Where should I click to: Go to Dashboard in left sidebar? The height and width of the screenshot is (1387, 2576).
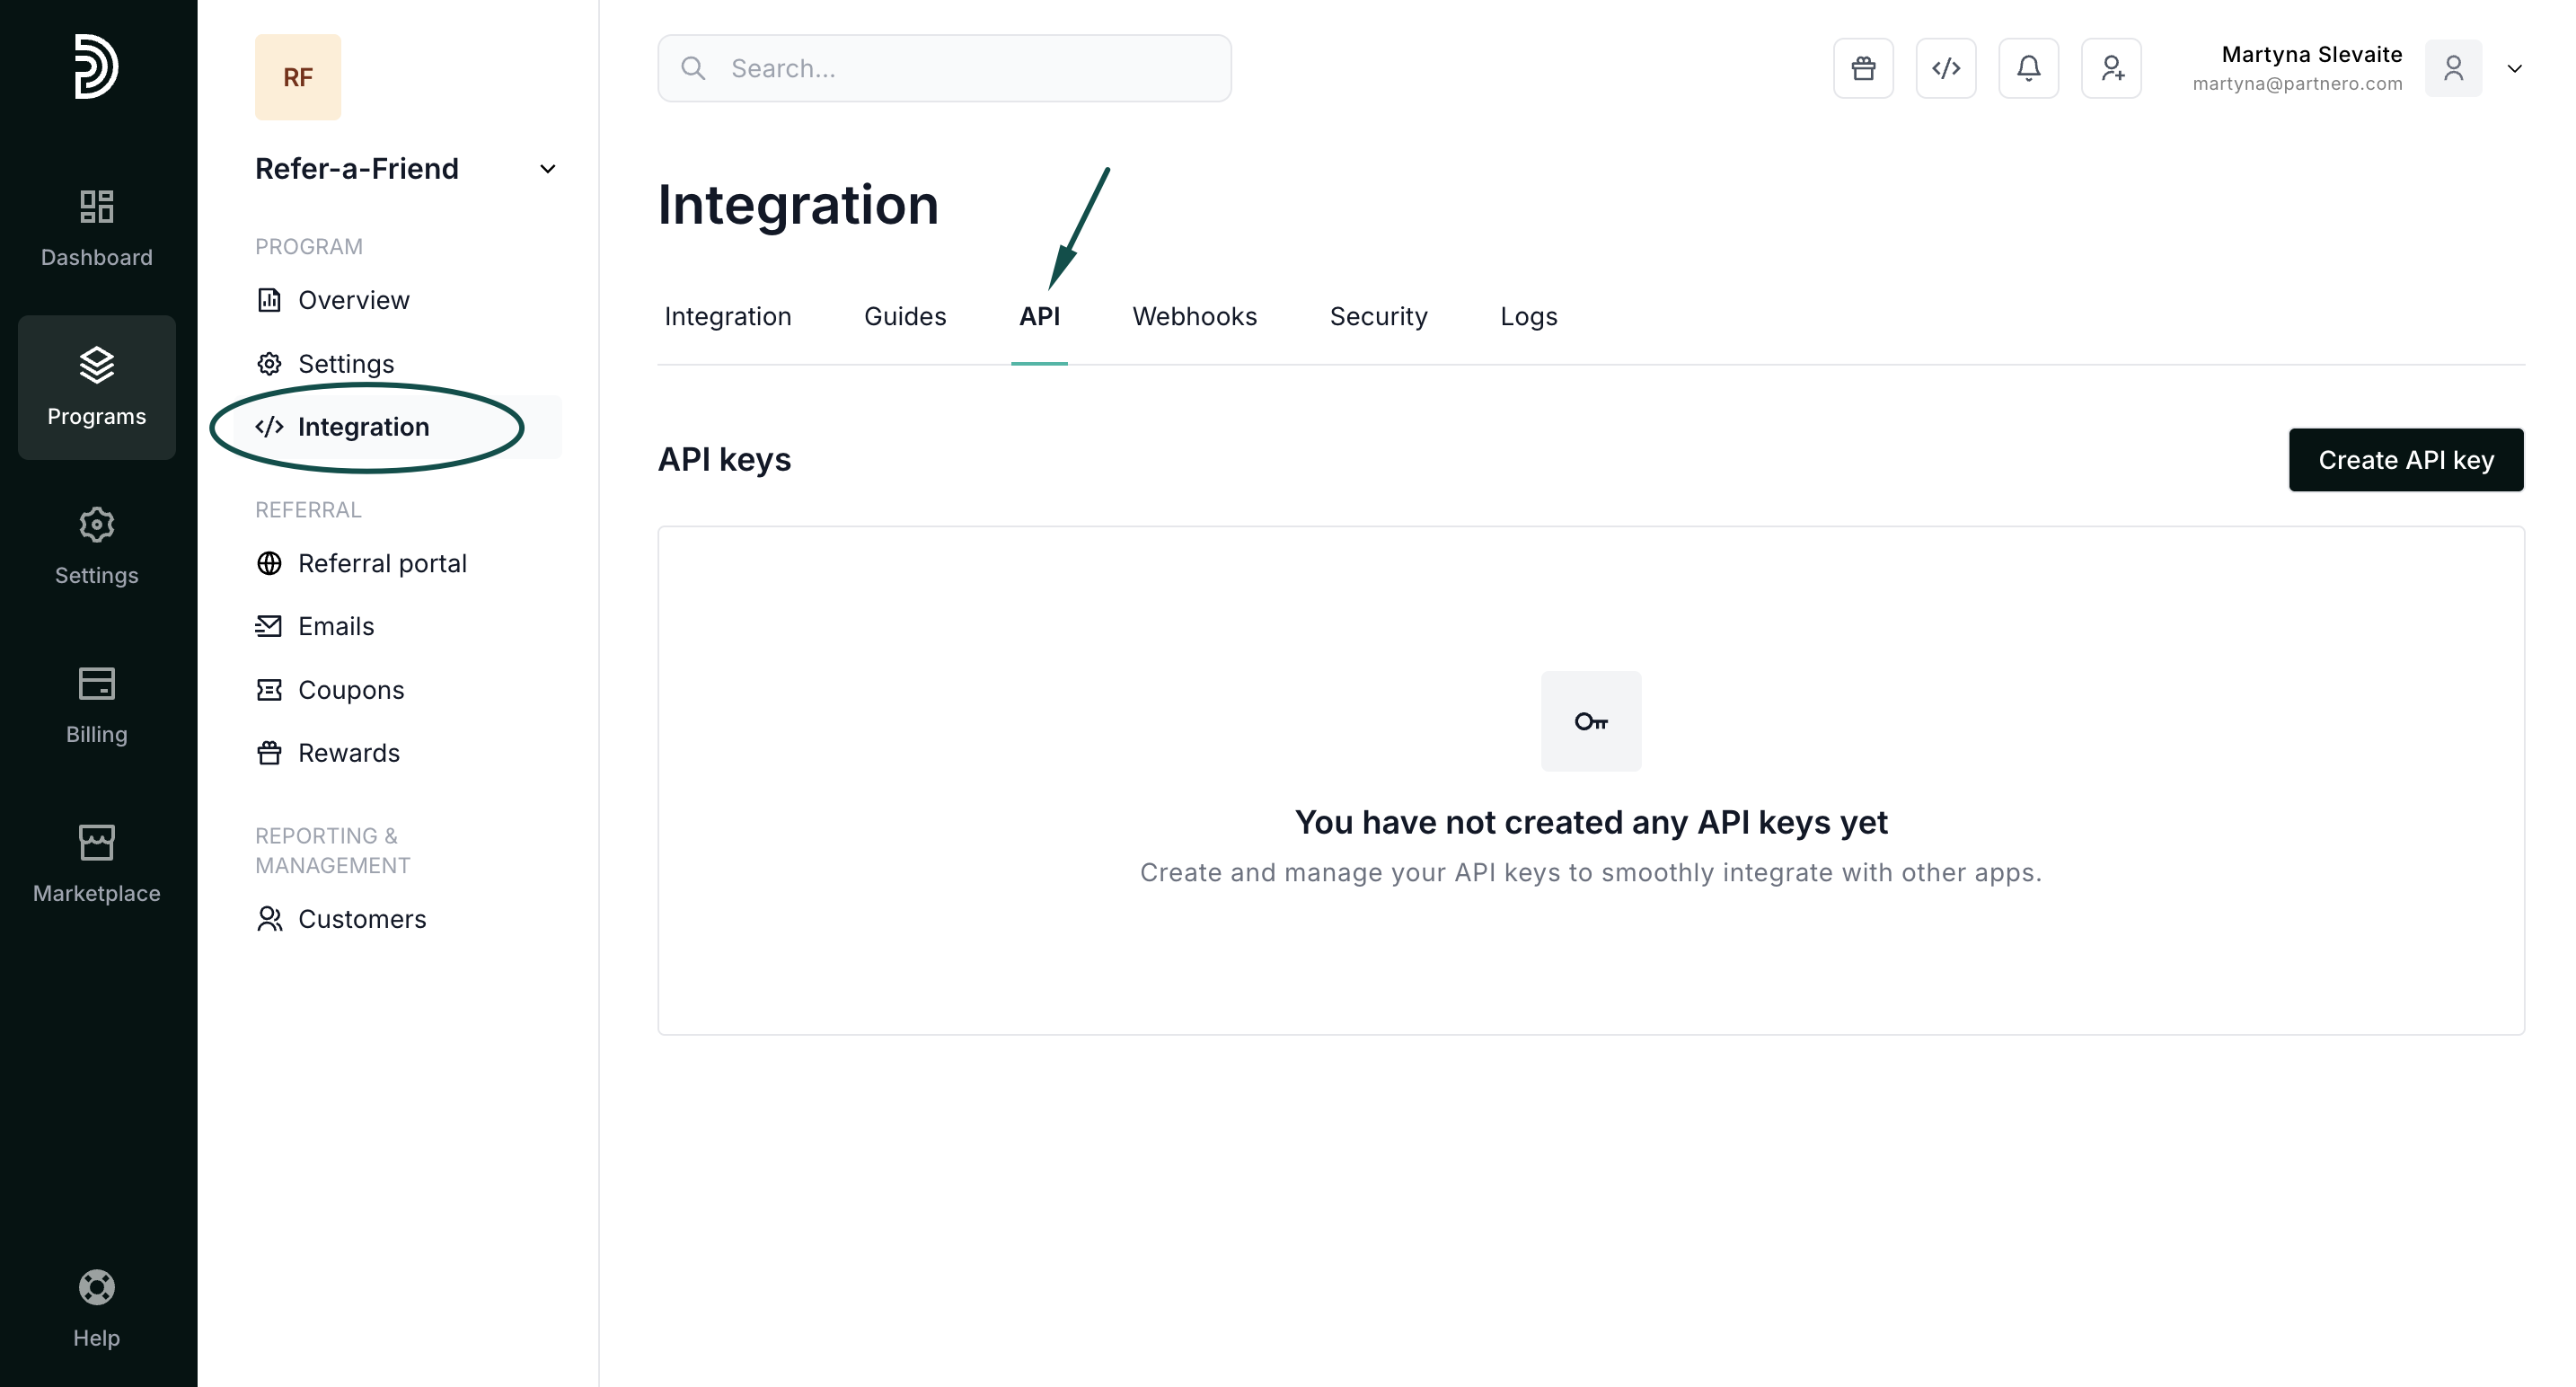[96, 228]
